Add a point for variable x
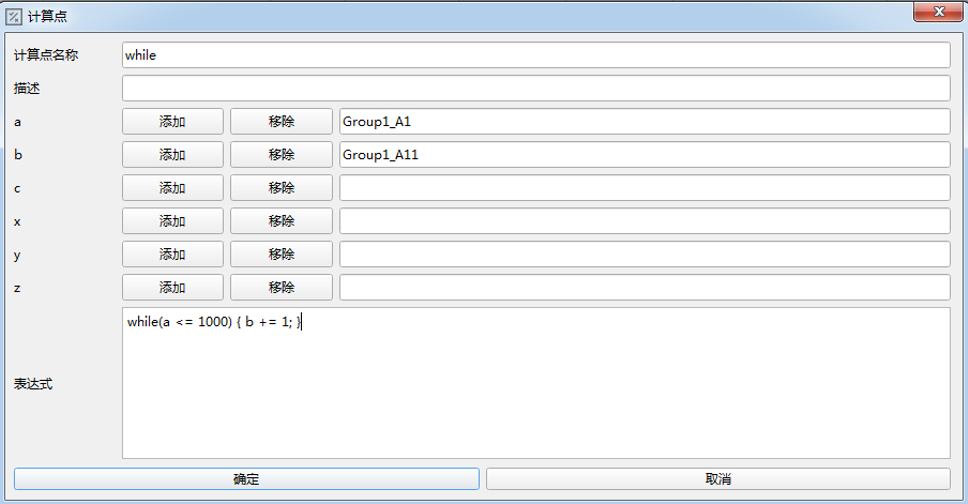Screen dimensions: 968x504 click(172, 221)
